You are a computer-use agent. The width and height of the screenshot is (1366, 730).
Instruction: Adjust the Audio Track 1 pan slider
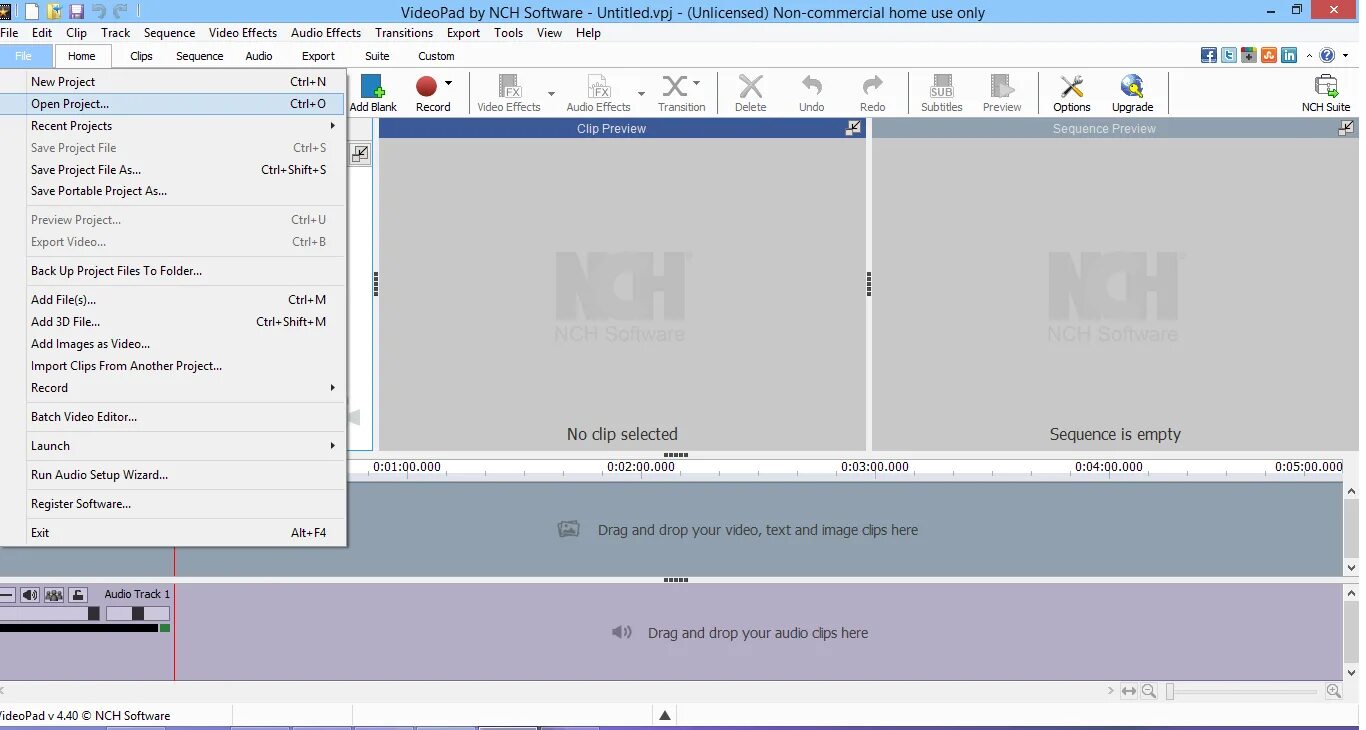(x=138, y=613)
